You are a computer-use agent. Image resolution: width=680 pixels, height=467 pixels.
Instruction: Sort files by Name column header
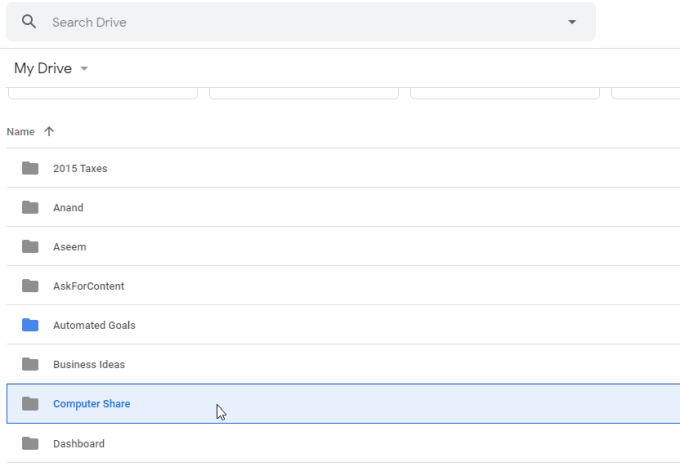tap(20, 131)
